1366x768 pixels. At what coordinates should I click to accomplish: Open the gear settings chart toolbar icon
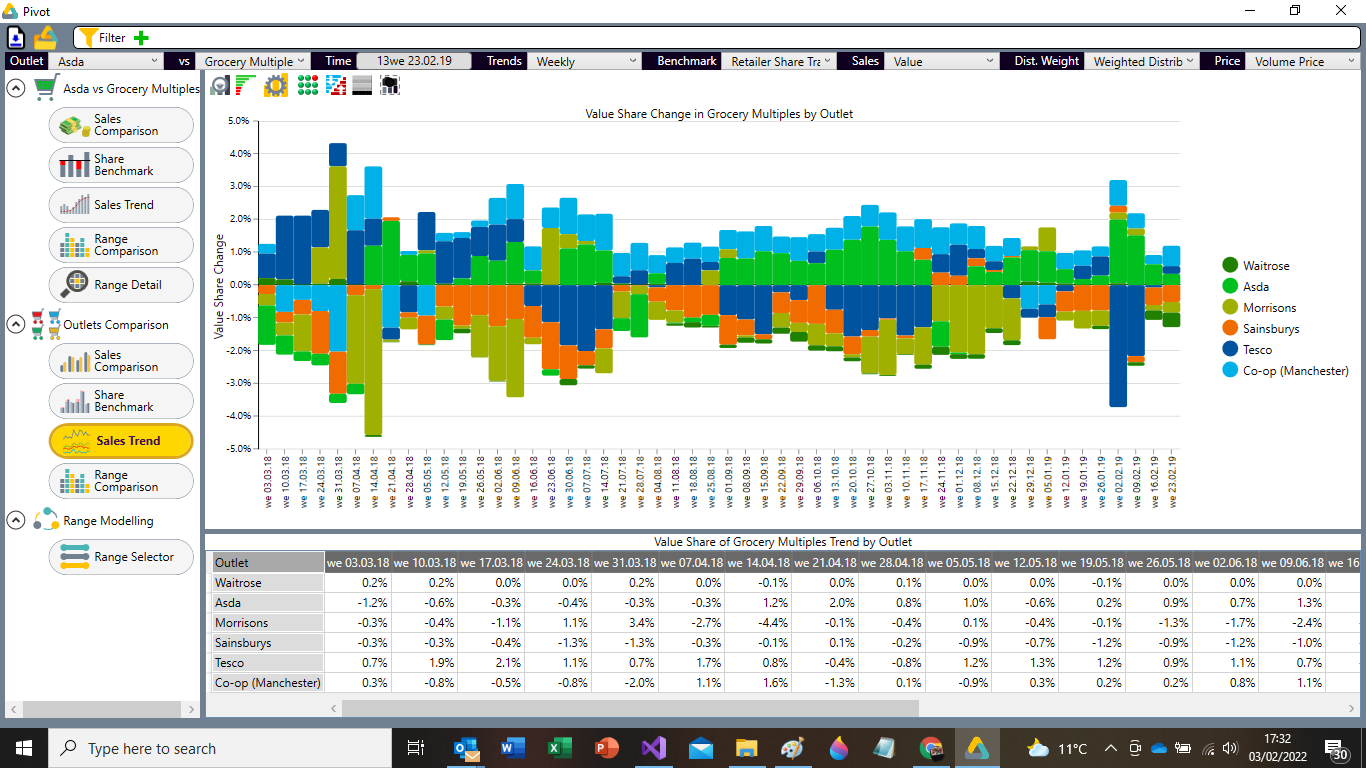[276, 86]
